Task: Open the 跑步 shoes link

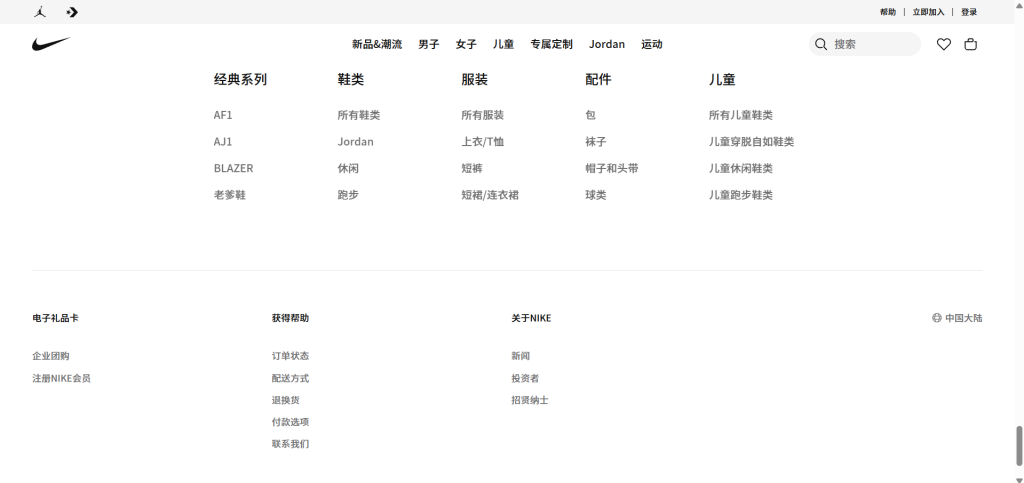Action: tap(348, 195)
